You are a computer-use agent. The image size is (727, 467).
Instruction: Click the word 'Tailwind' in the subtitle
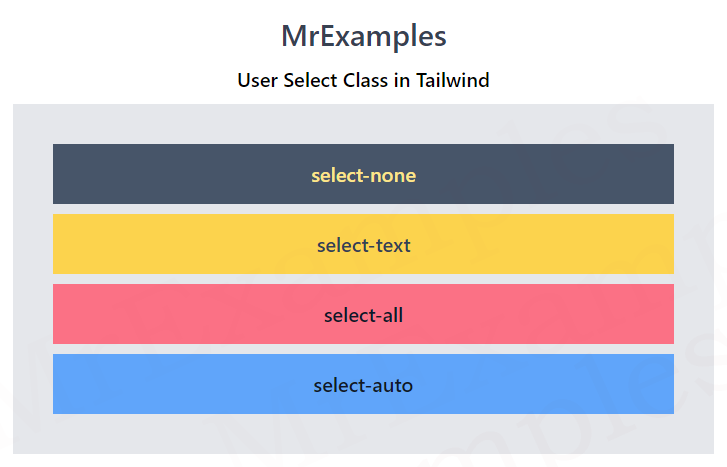click(453, 80)
